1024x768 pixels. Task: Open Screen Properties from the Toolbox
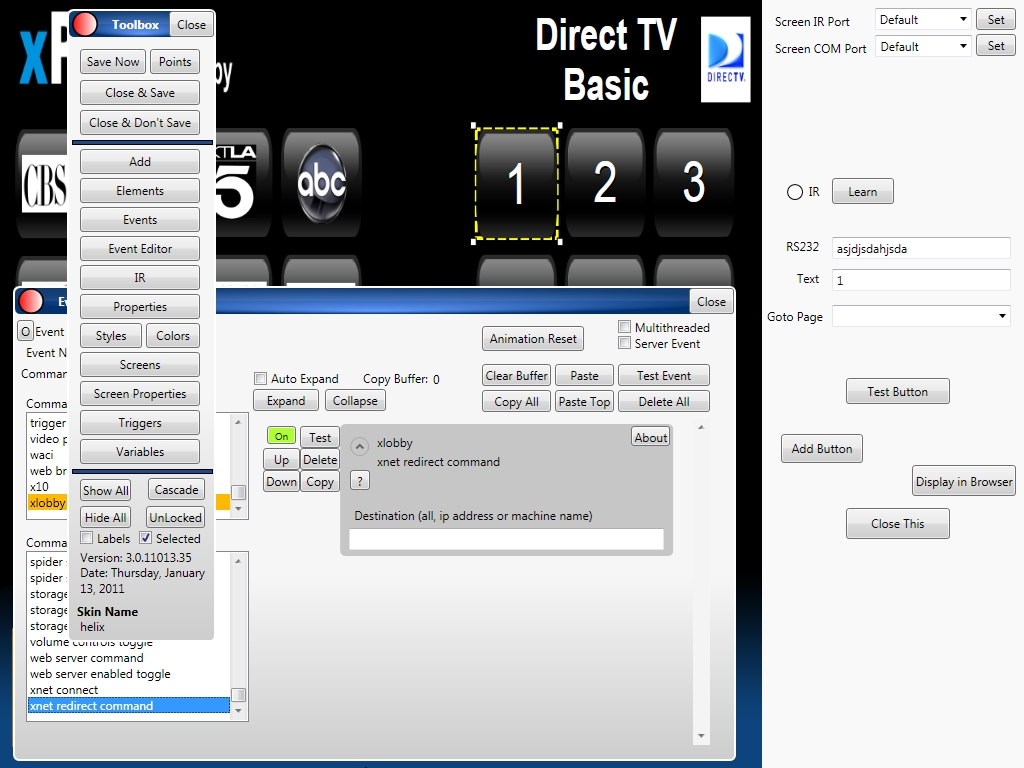click(x=140, y=394)
